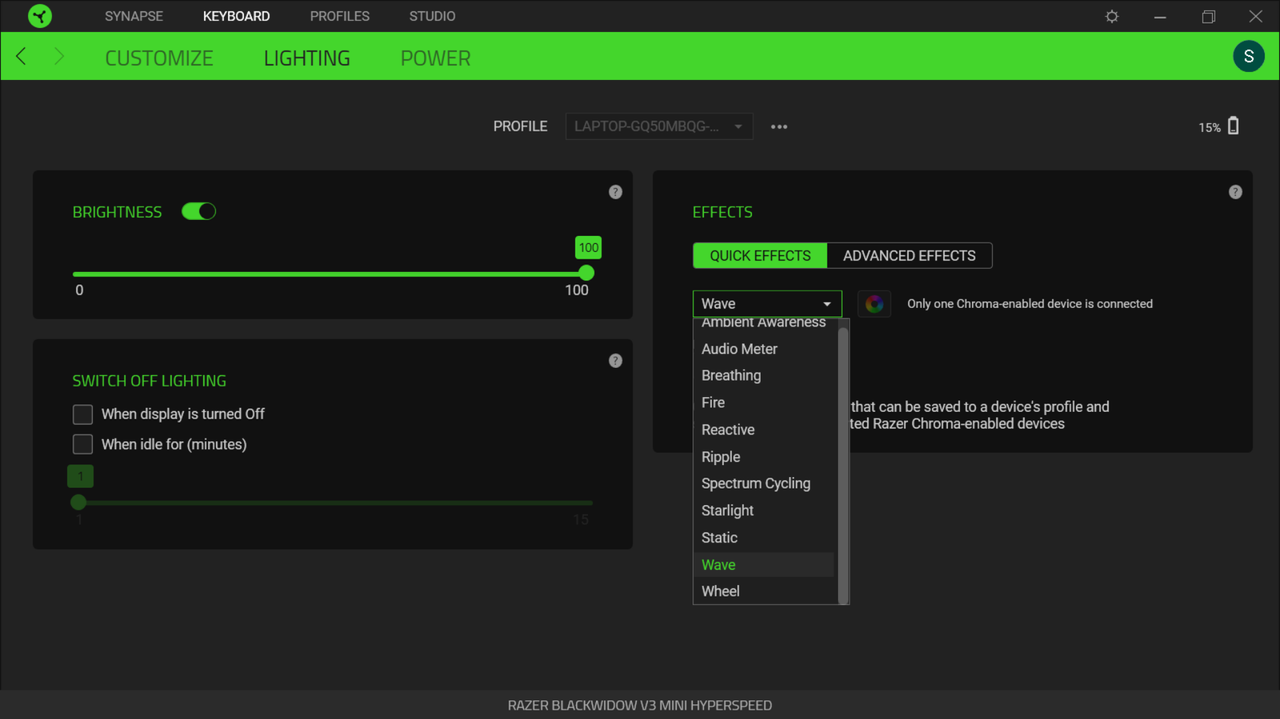The width and height of the screenshot is (1280, 719).
Task: Choose the highlighted Wave effect
Action: point(765,565)
